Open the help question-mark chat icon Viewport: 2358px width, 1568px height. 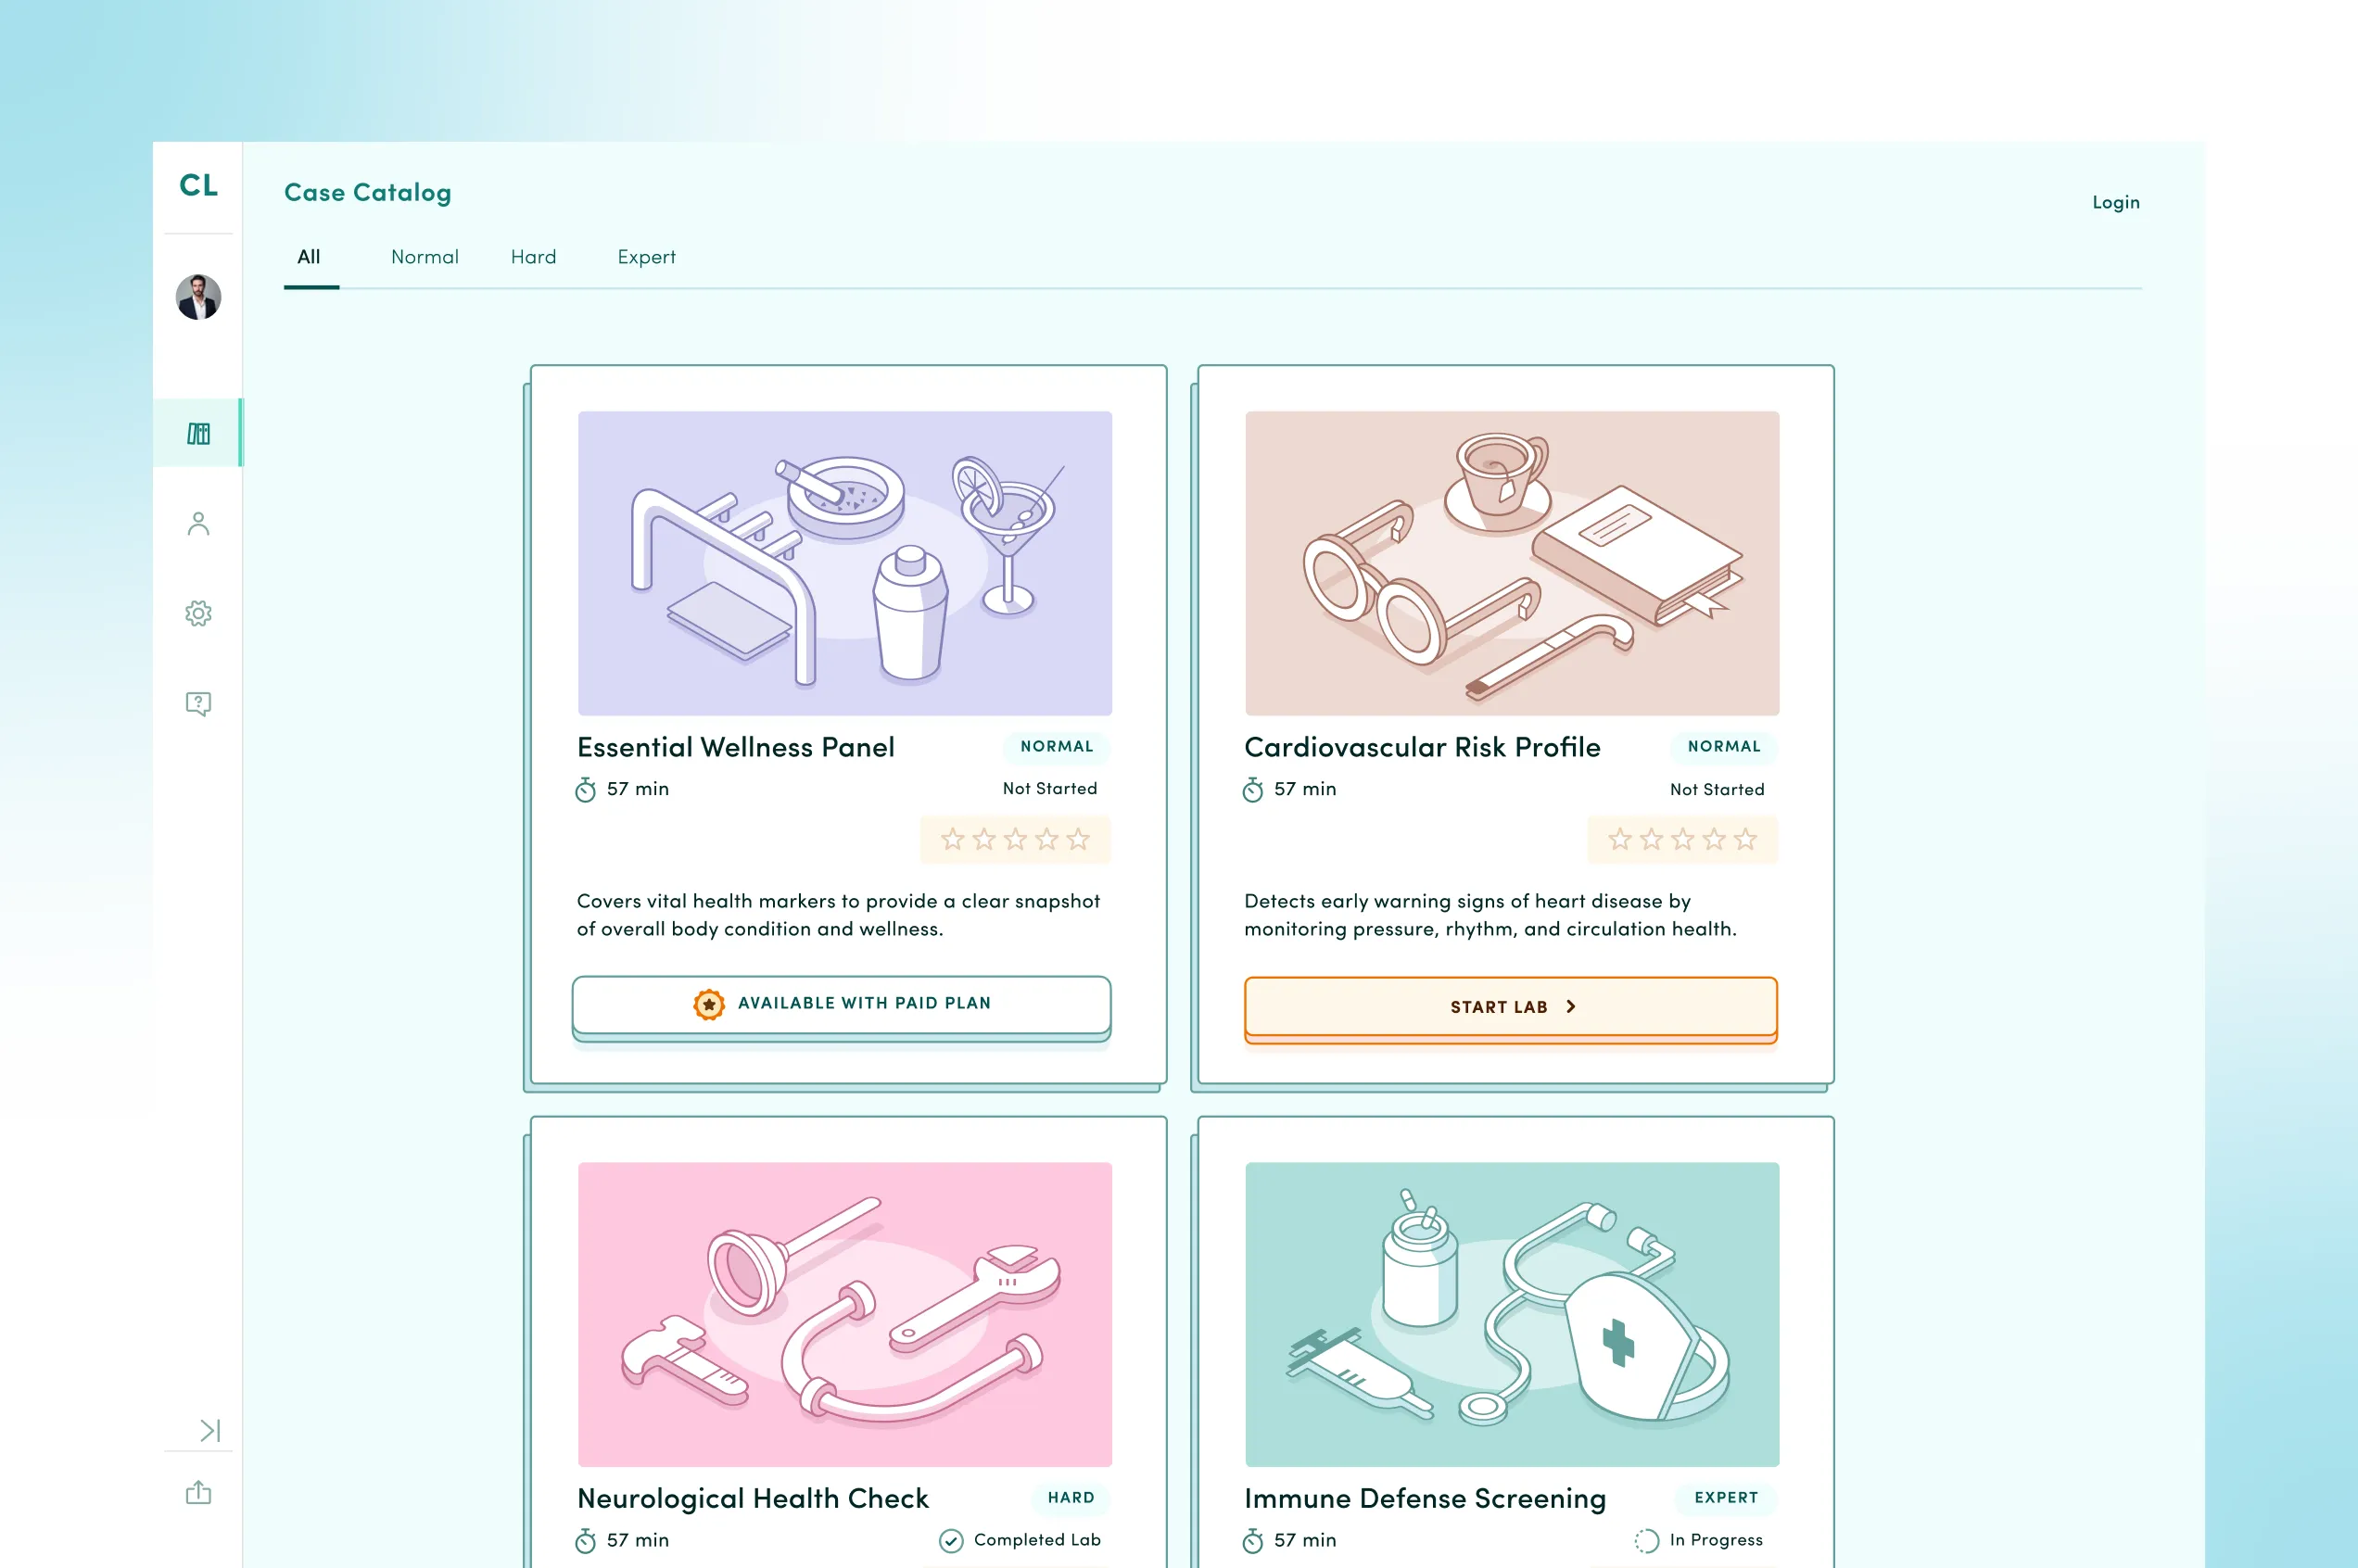pos(198,703)
